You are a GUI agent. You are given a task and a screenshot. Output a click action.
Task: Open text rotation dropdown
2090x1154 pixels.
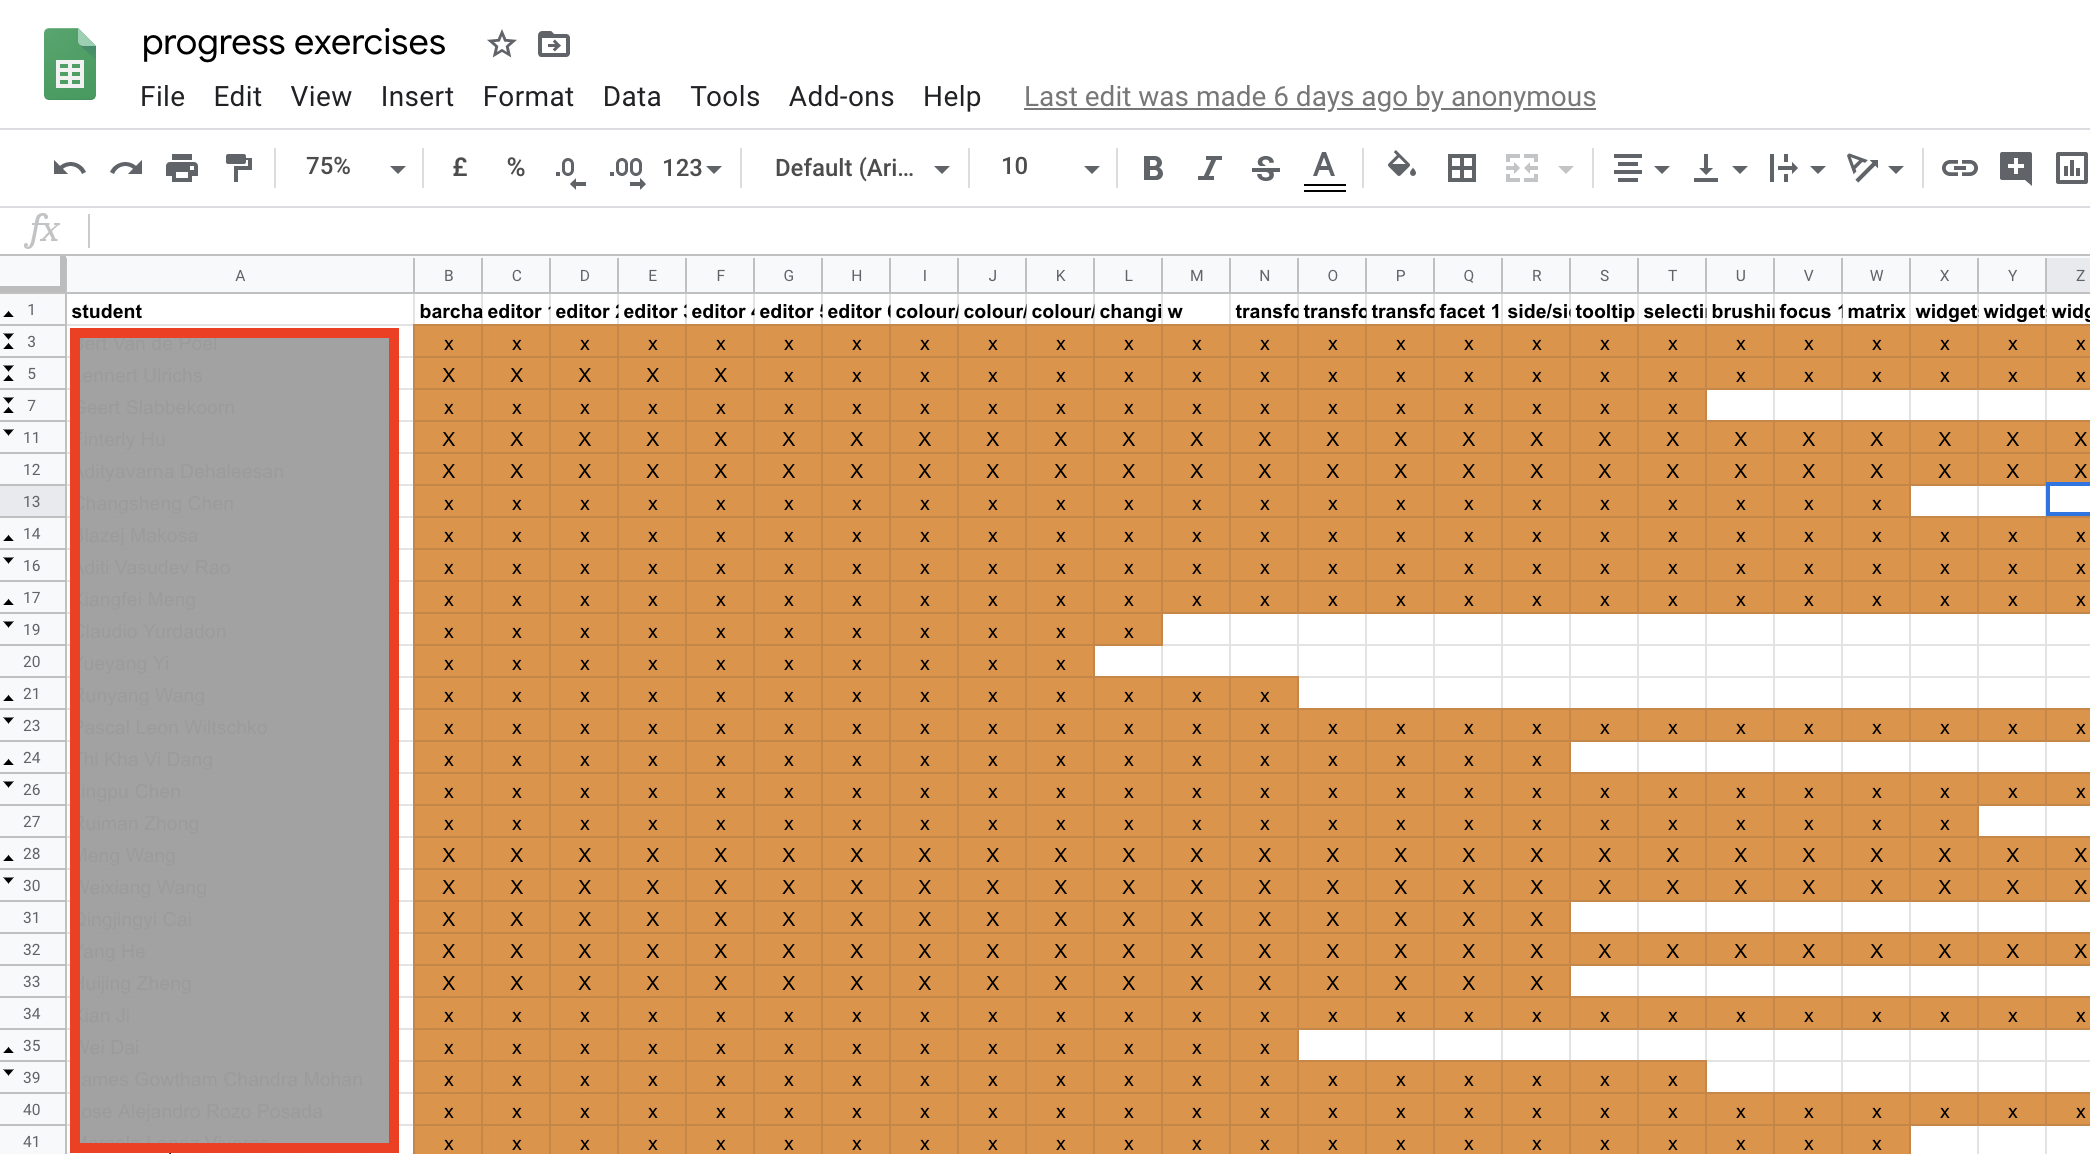1875,168
